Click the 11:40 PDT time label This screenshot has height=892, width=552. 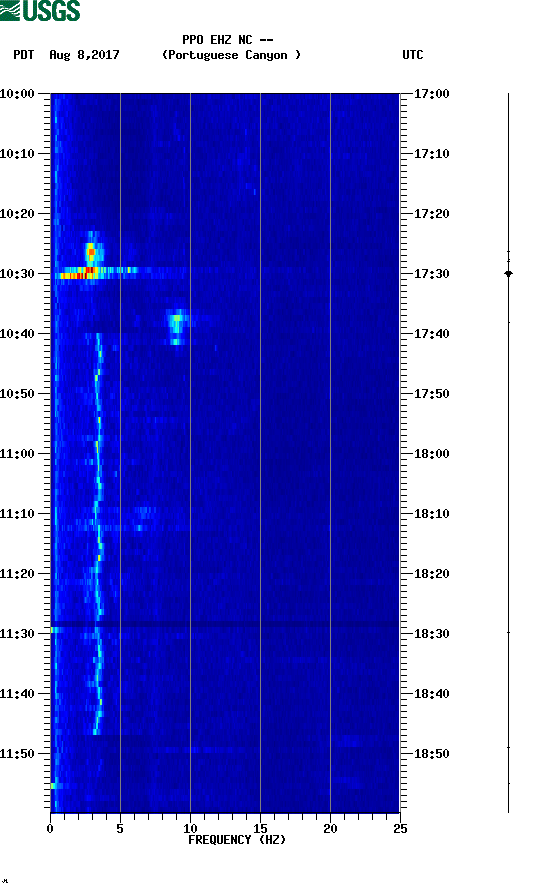(x=17, y=694)
